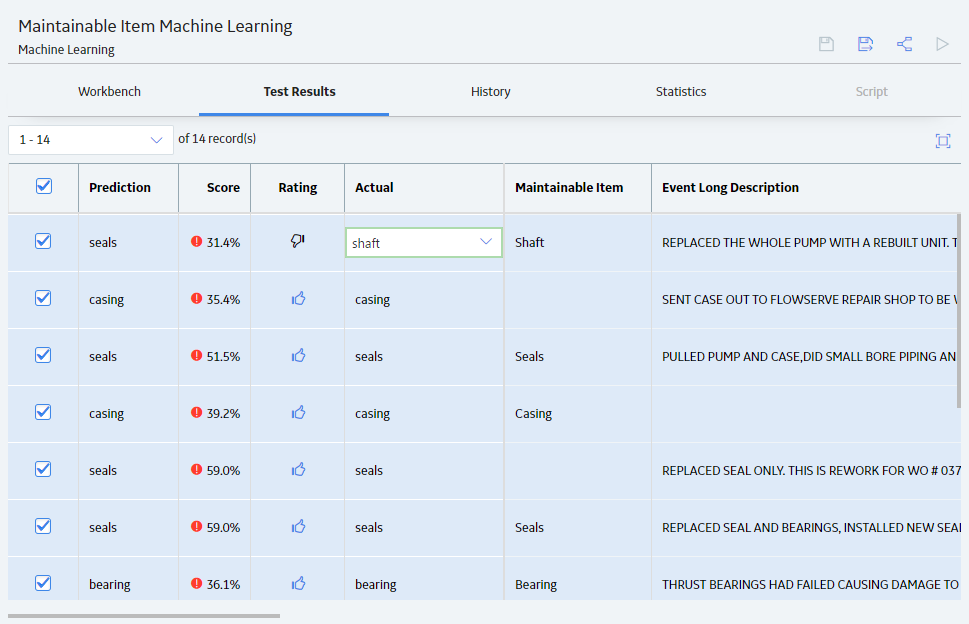Uncheck checkbox for REPLACED SEAL ONLY row
Image resolution: width=969 pixels, height=624 pixels.
pyautogui.click(x=43, y=469)
